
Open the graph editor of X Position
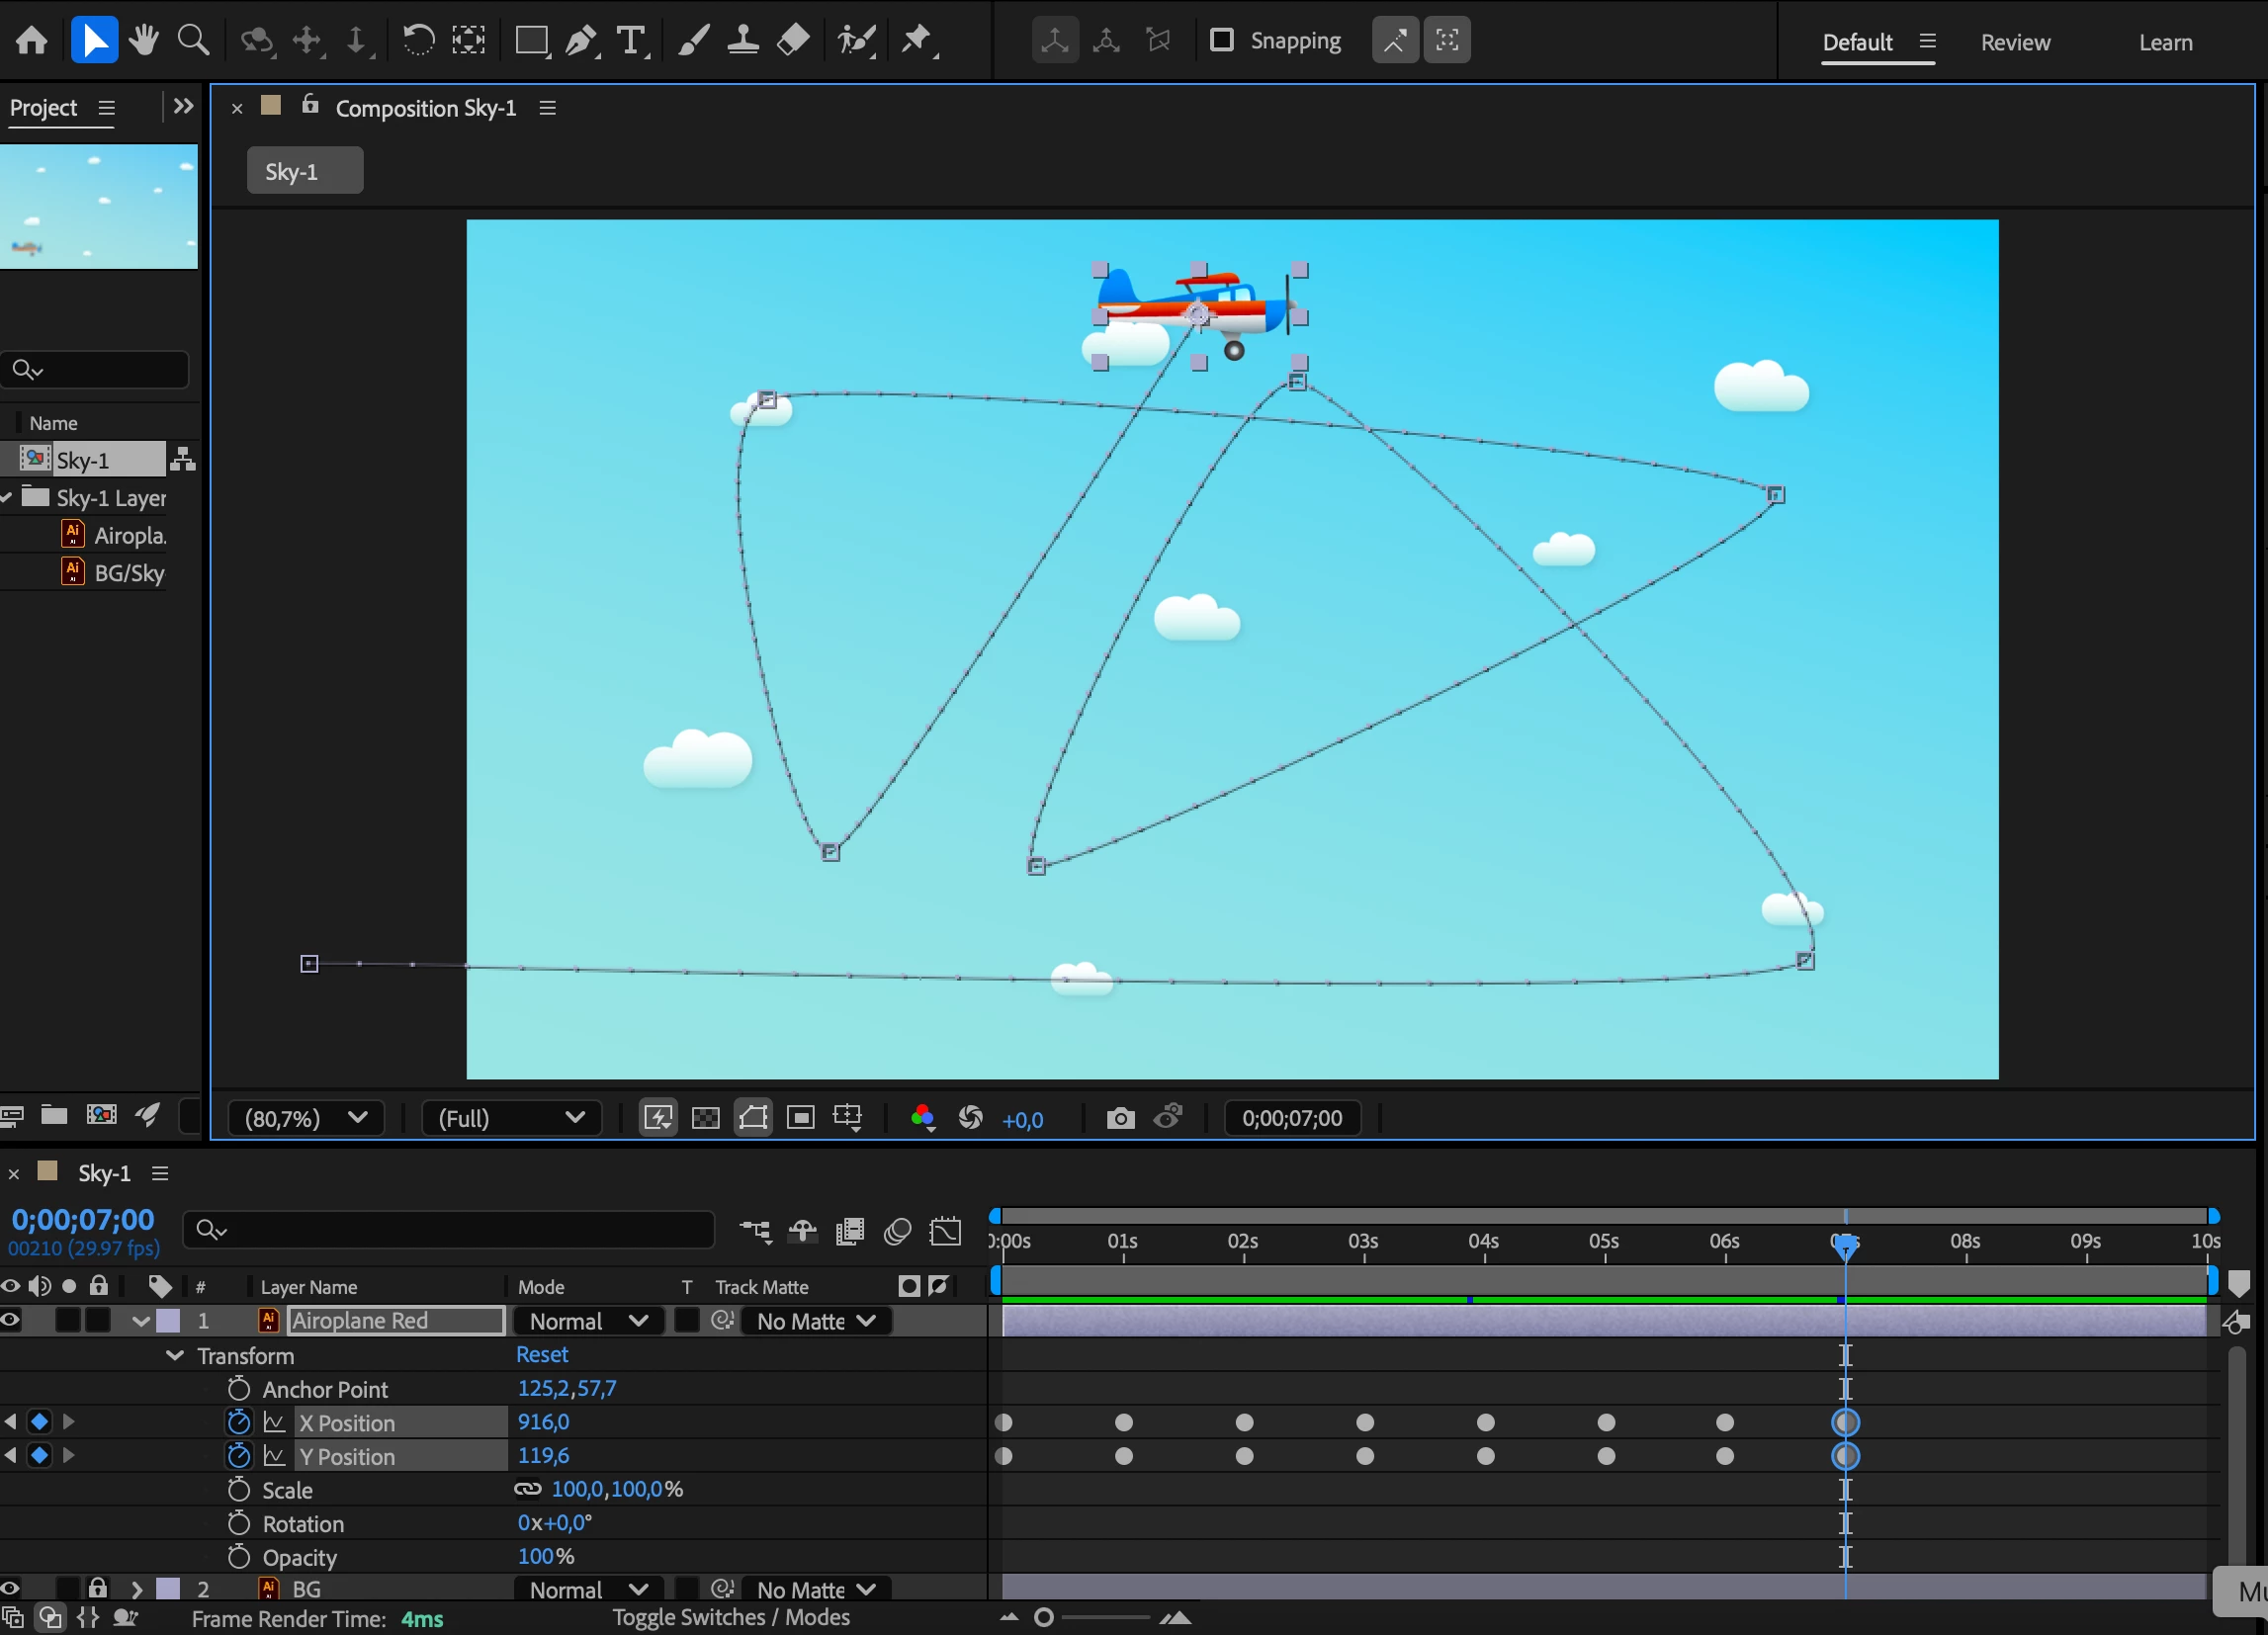pos(274,1422)
